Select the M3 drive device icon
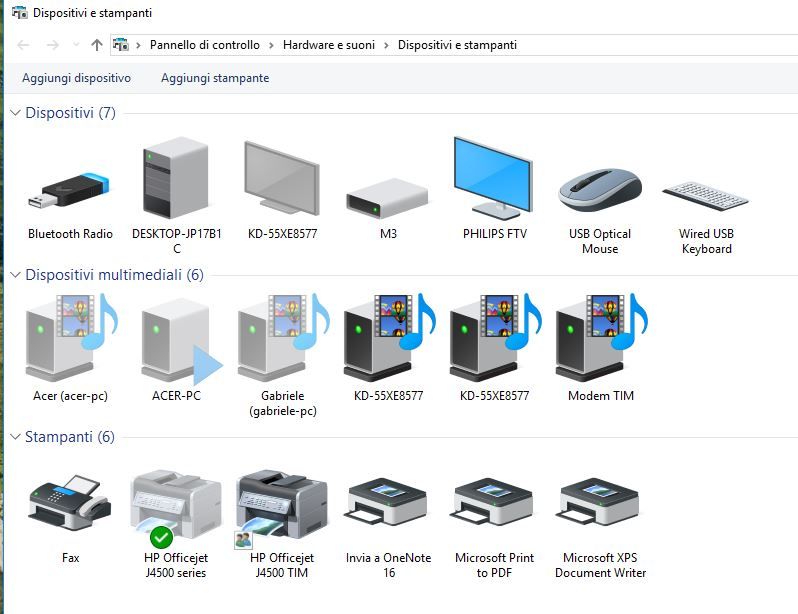The height and width of the screenshot is (614, 798). (x=387, y=199)
